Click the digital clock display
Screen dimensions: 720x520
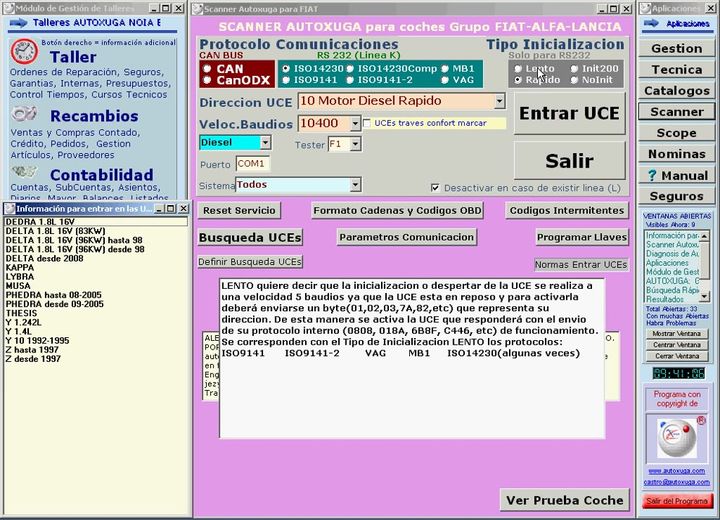pos(679,373)
